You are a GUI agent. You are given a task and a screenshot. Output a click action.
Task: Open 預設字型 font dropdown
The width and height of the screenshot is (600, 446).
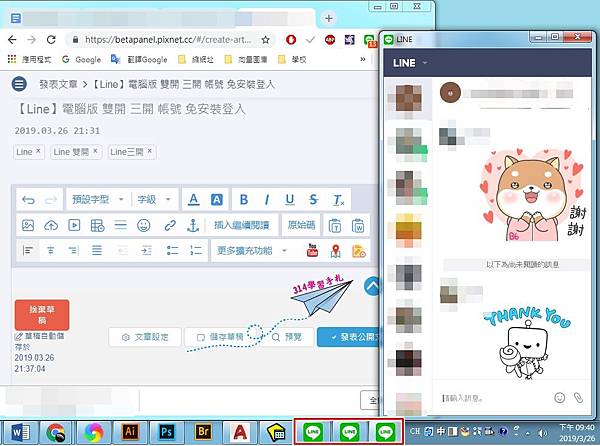(98, 199)
